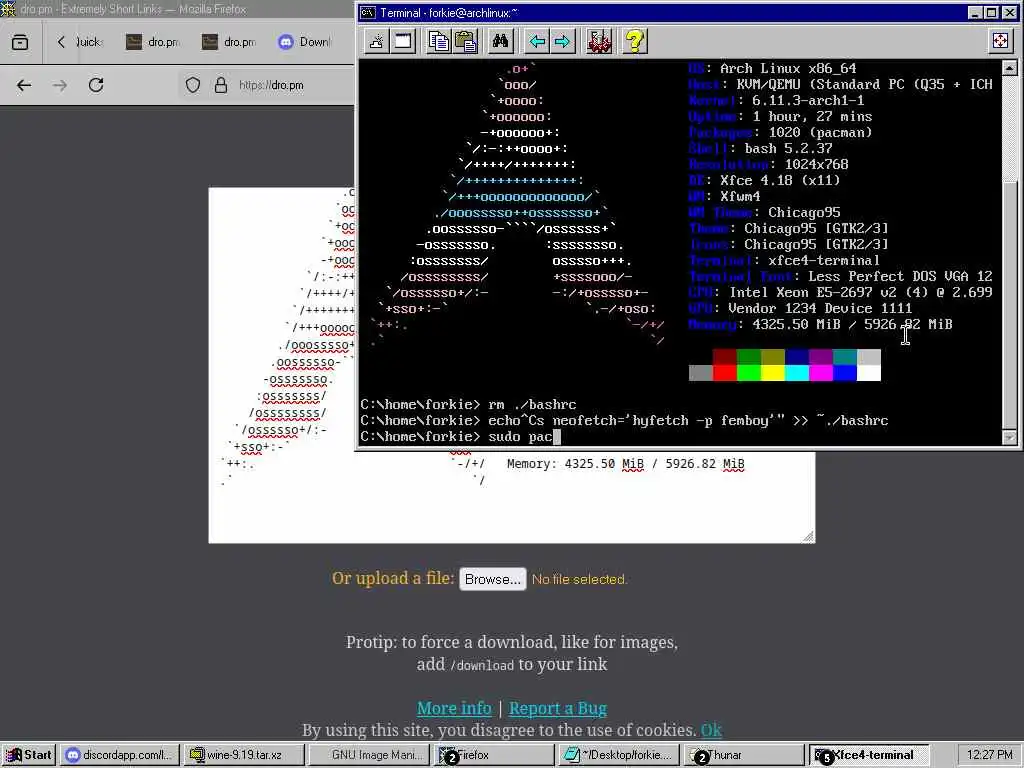Click the terminal scrollbar down arrow
This screenshot has height=768, width=1024.
(x=1010, y=437)
